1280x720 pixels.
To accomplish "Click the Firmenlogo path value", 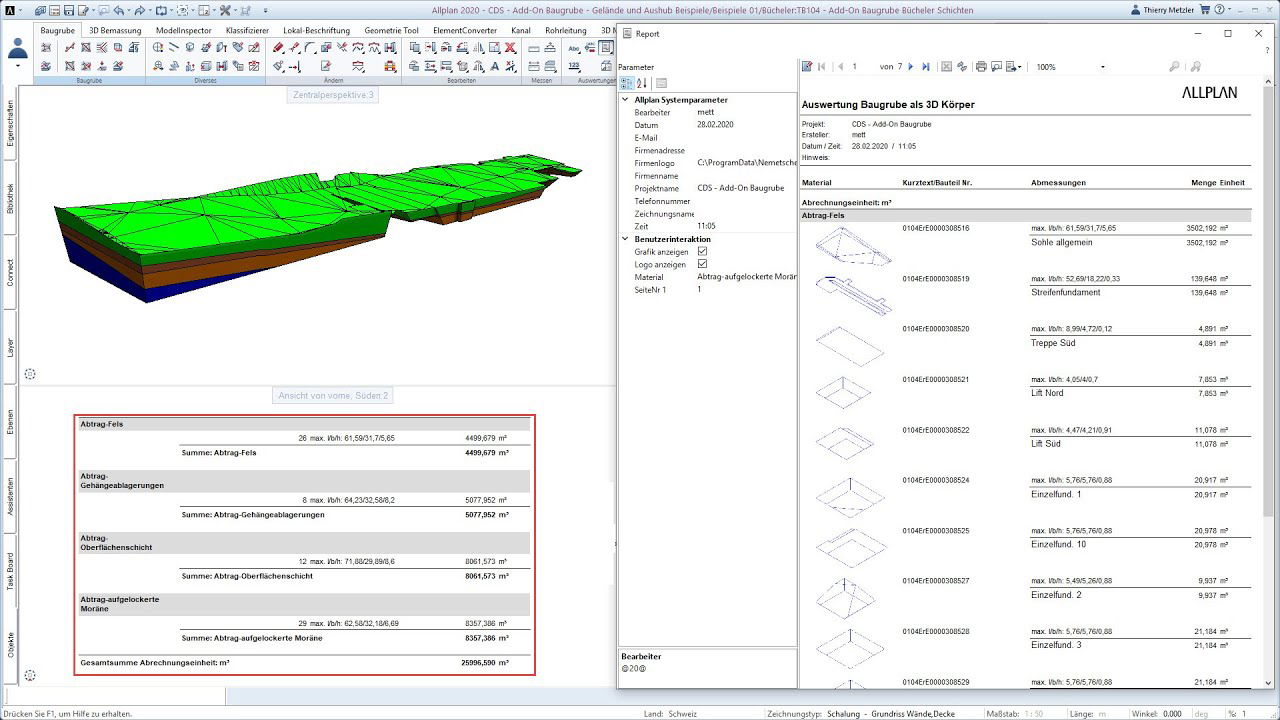I will pyautogui.click(x=746, y=162).
